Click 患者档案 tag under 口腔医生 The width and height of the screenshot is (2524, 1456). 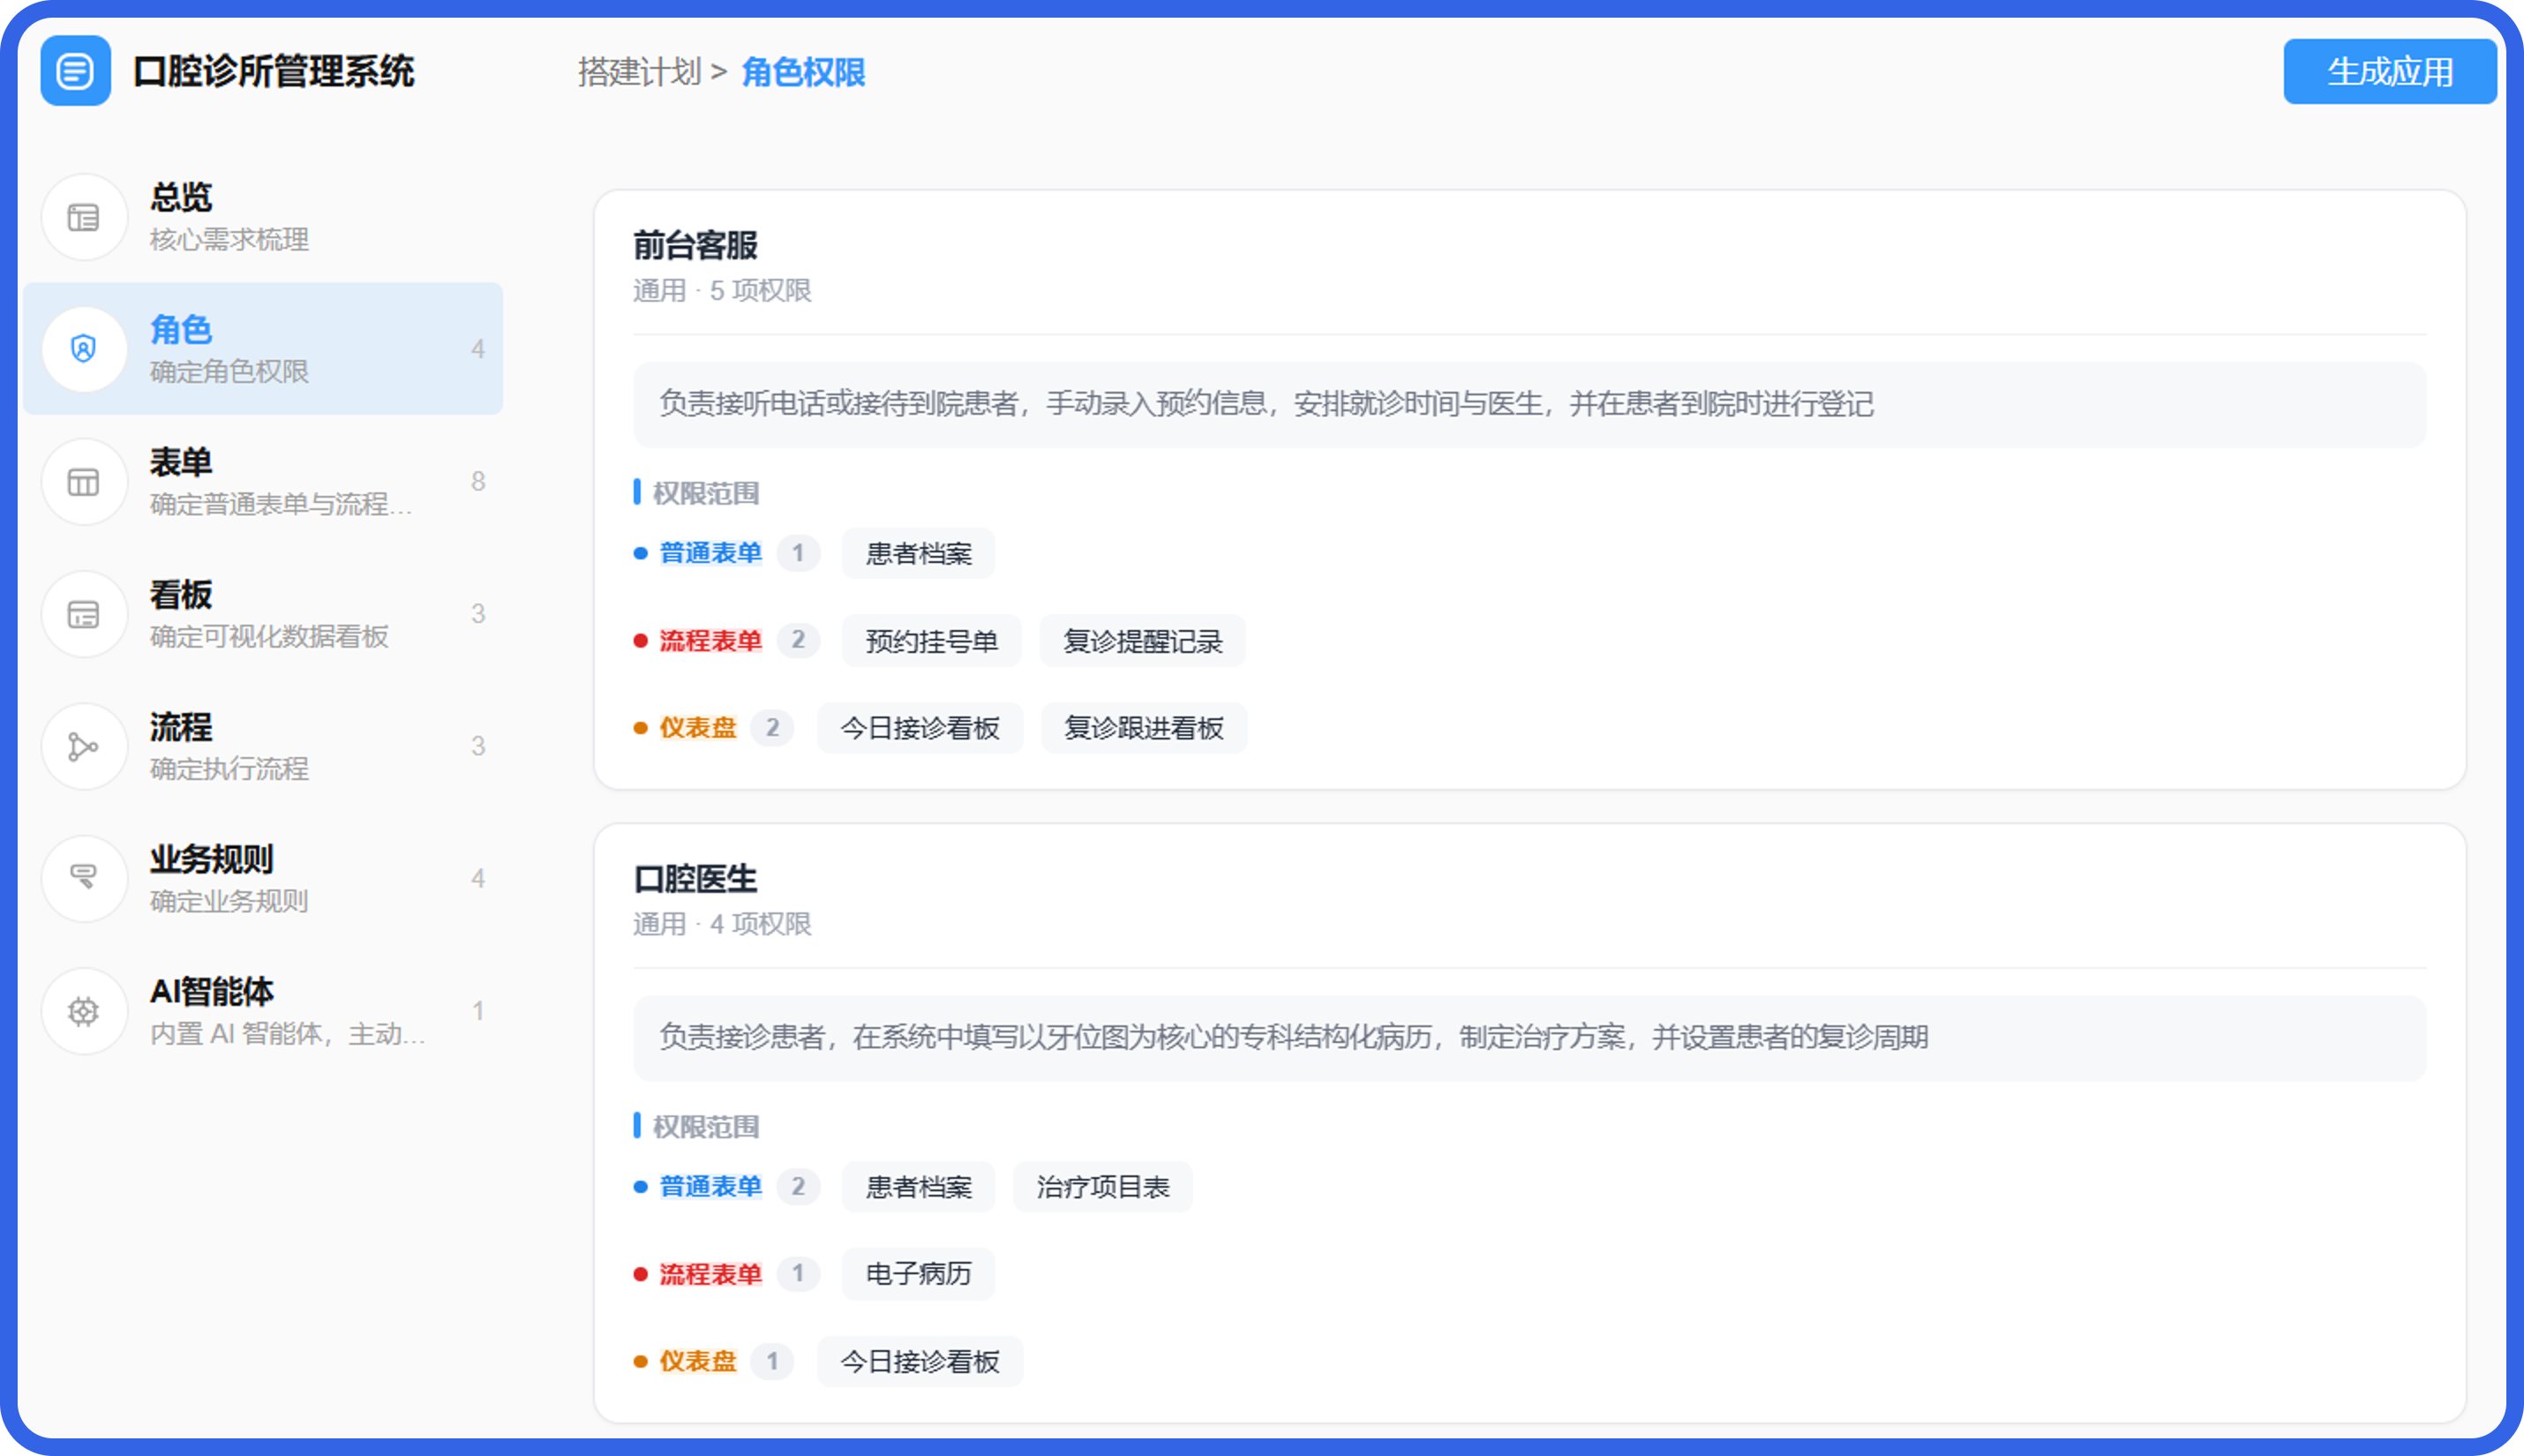point(918,1187)
